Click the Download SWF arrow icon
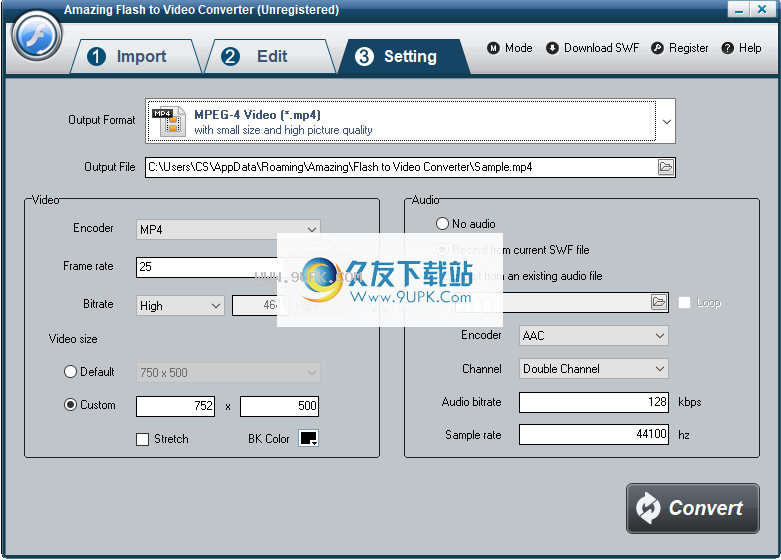The width and height of the screenshot is (781, 560). coord(552,48)
